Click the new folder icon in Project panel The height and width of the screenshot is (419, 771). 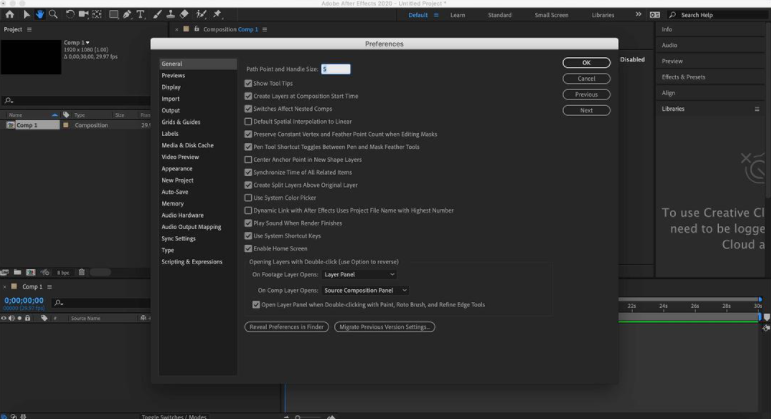[18, 272]
